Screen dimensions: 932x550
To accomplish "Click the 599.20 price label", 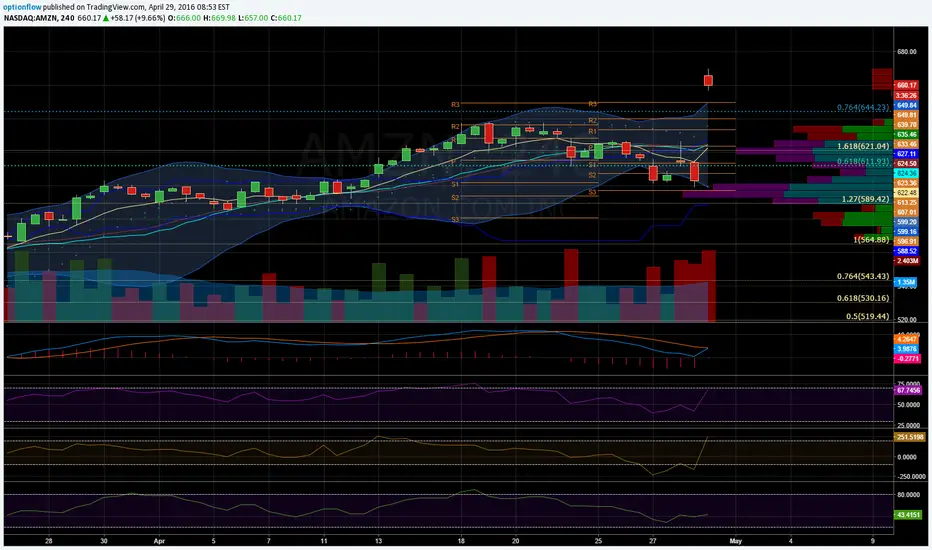I will (906, 222).
